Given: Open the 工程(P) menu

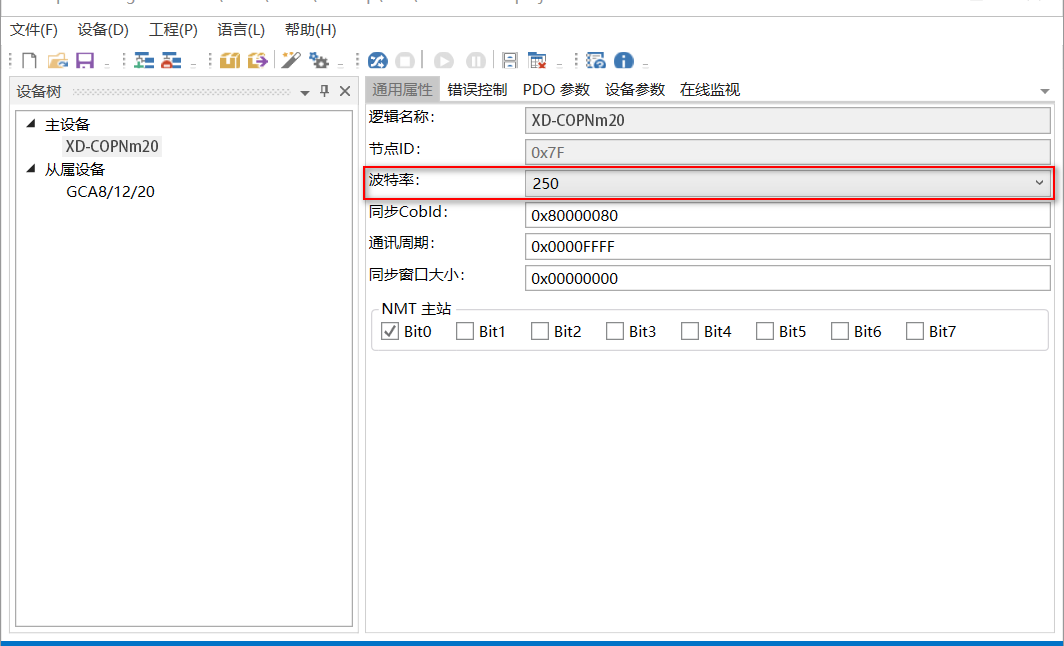Looking at the screenshot, I should click(171, 30).
